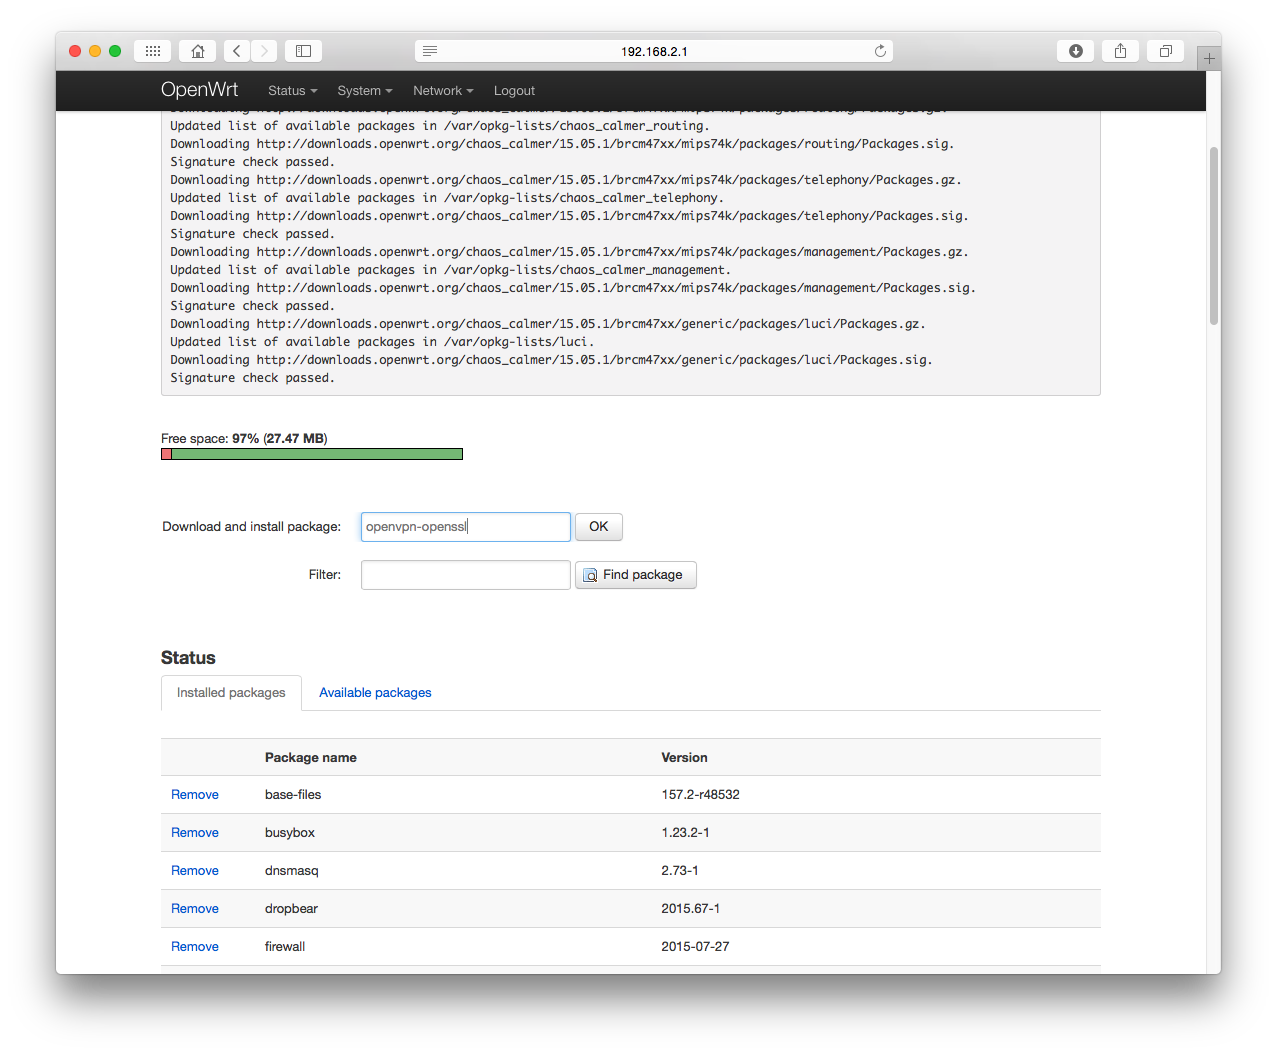Viewport: 1277px width, 1054px height.
Task: Click Logout in the navigation bar
Action: click(514, 91)
